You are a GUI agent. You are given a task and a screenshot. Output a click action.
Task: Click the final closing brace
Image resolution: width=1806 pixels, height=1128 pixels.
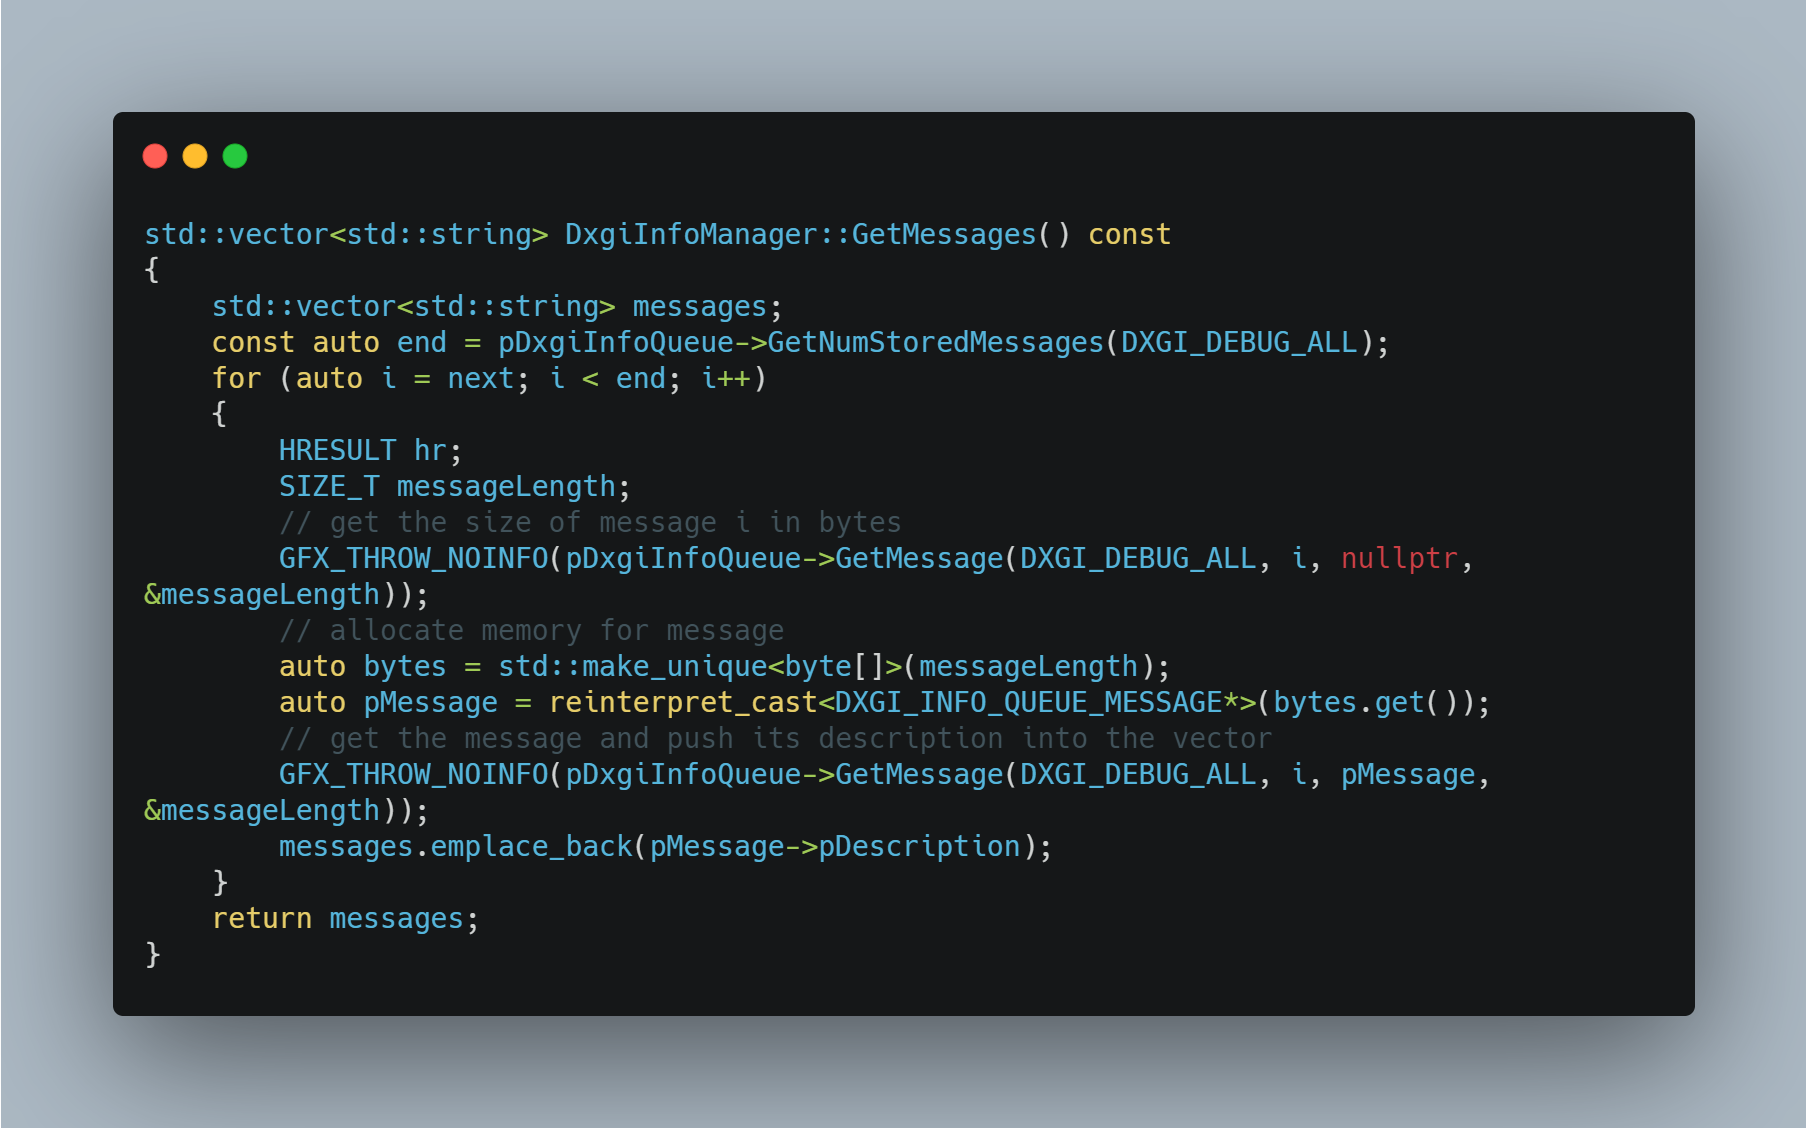tap(153, 954)
